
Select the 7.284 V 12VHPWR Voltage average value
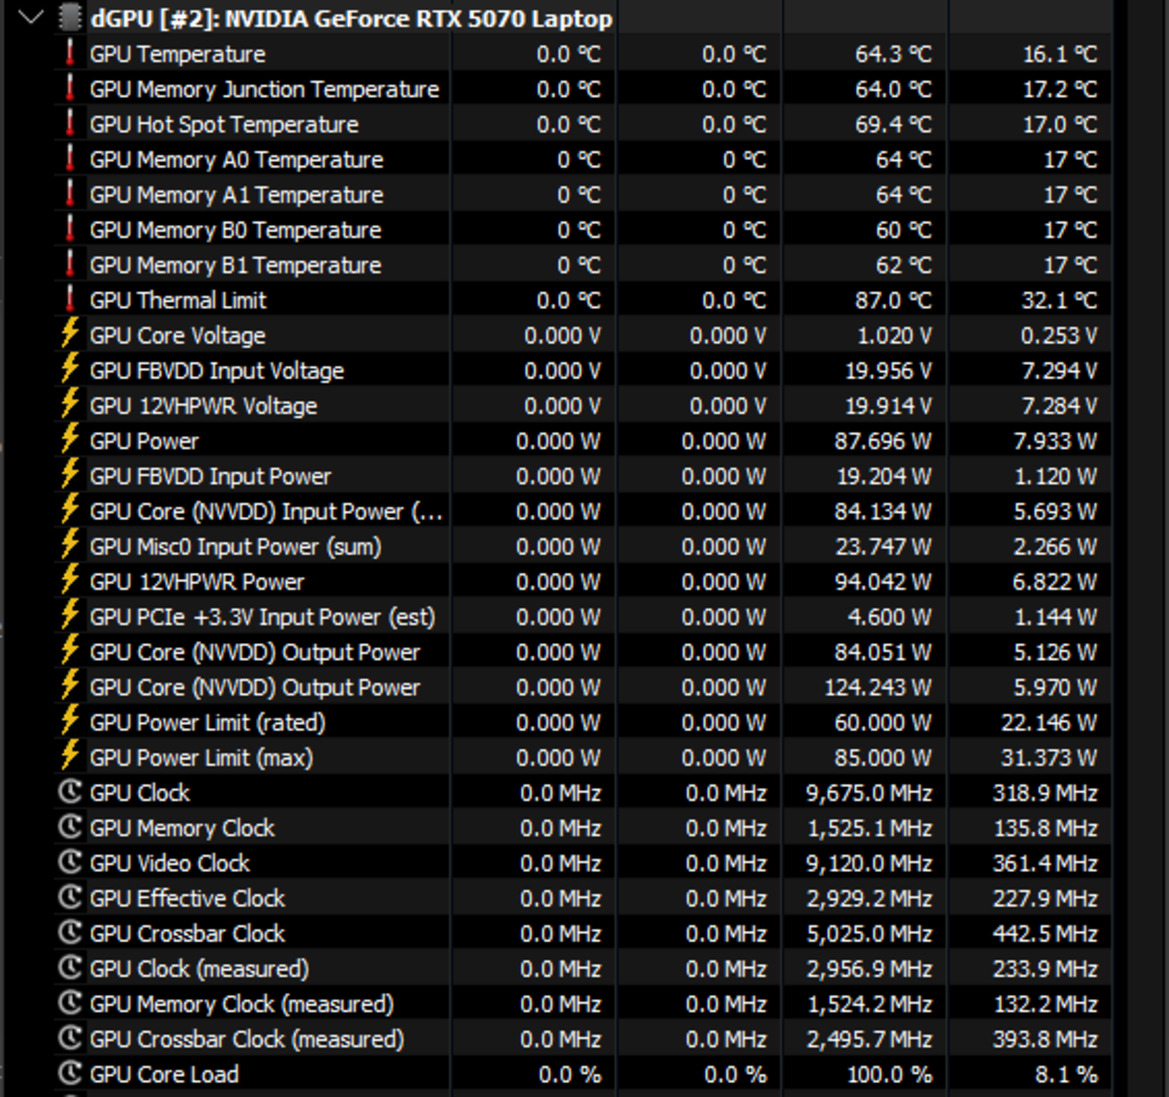1059,406
